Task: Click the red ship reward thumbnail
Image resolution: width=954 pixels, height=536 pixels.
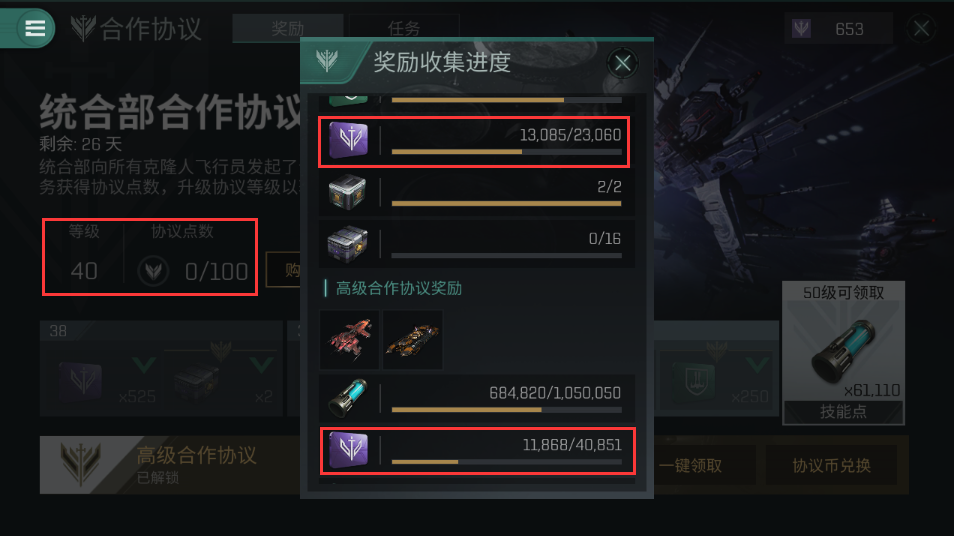Action: pos(349,339)
